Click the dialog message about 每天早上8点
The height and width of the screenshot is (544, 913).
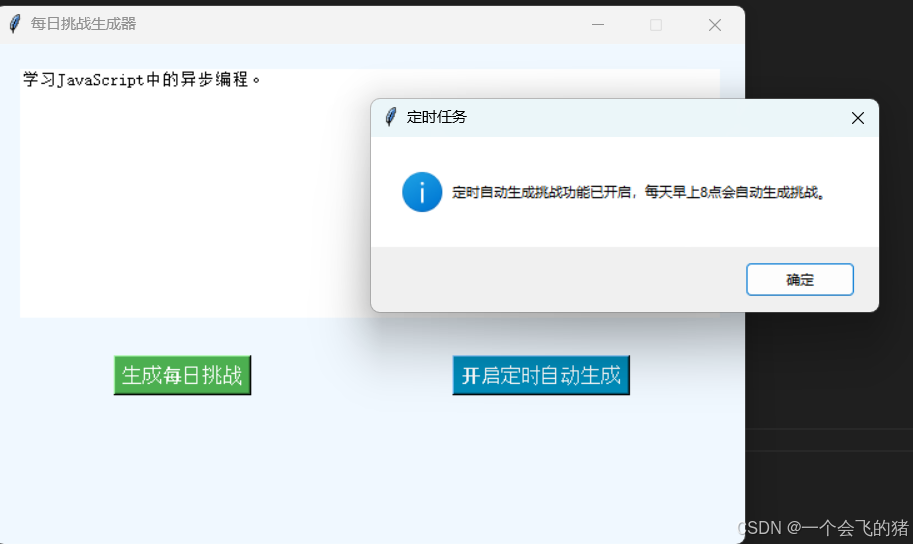(639, 192)
